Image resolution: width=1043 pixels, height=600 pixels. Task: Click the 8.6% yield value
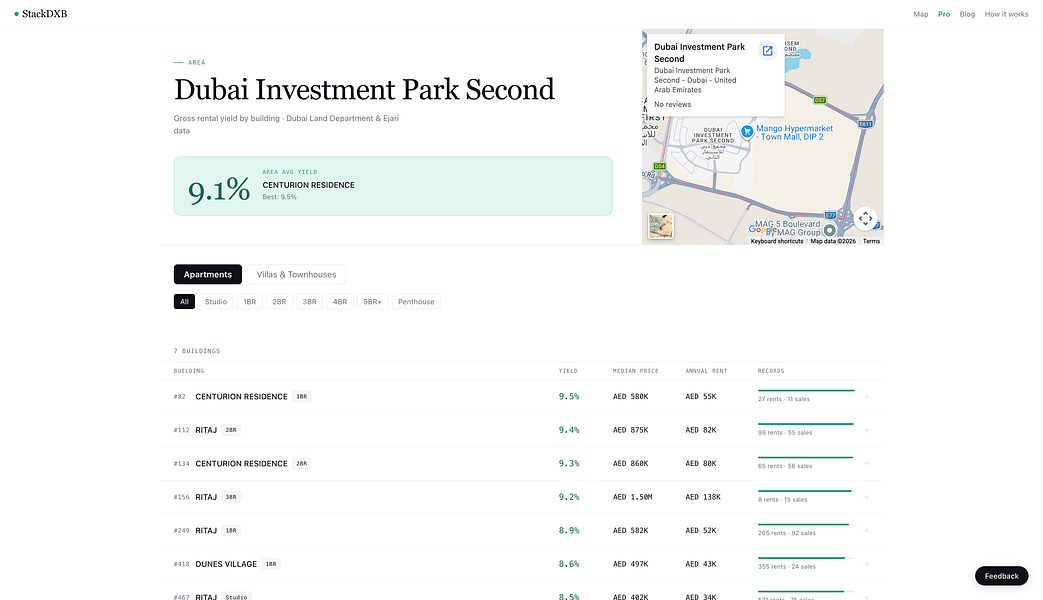pos(569,564)
